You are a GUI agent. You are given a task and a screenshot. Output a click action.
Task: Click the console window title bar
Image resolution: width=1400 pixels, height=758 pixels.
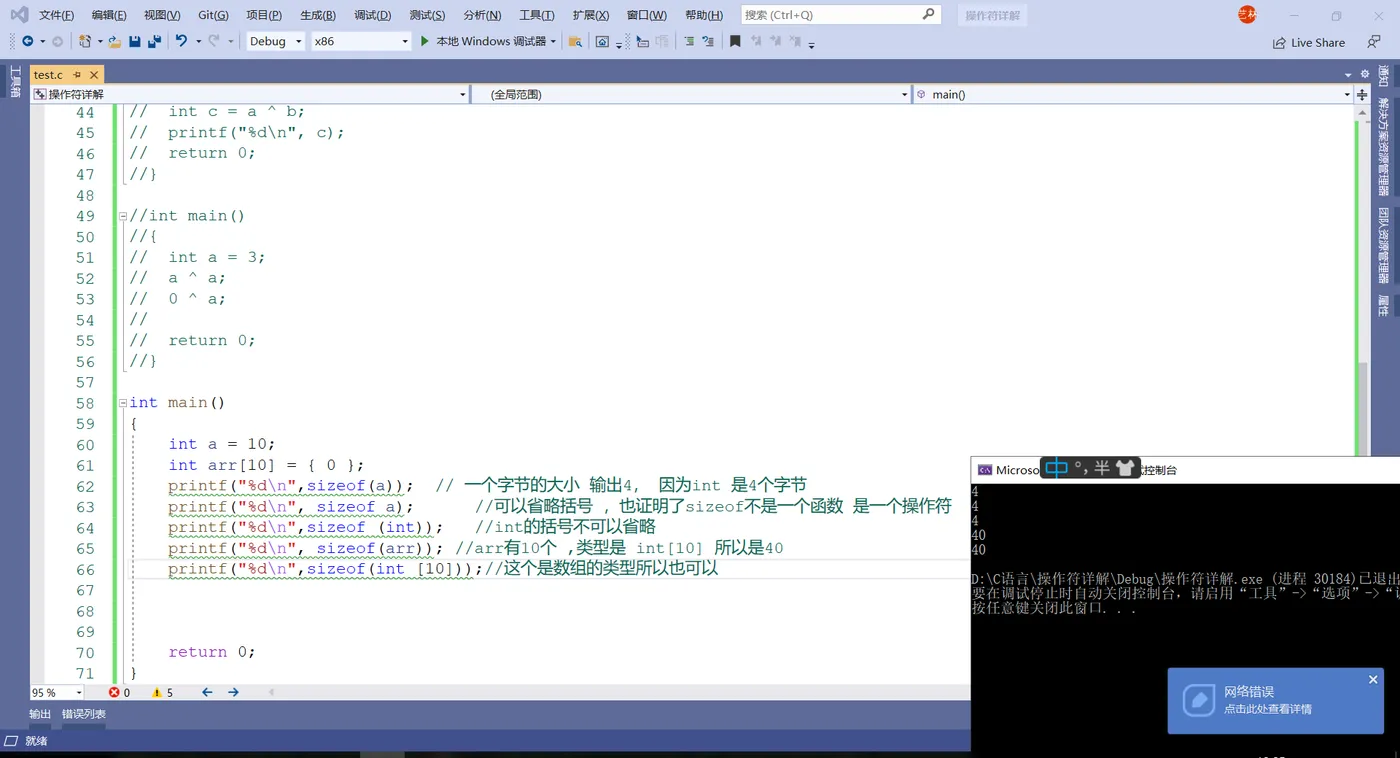[1185, 470]
